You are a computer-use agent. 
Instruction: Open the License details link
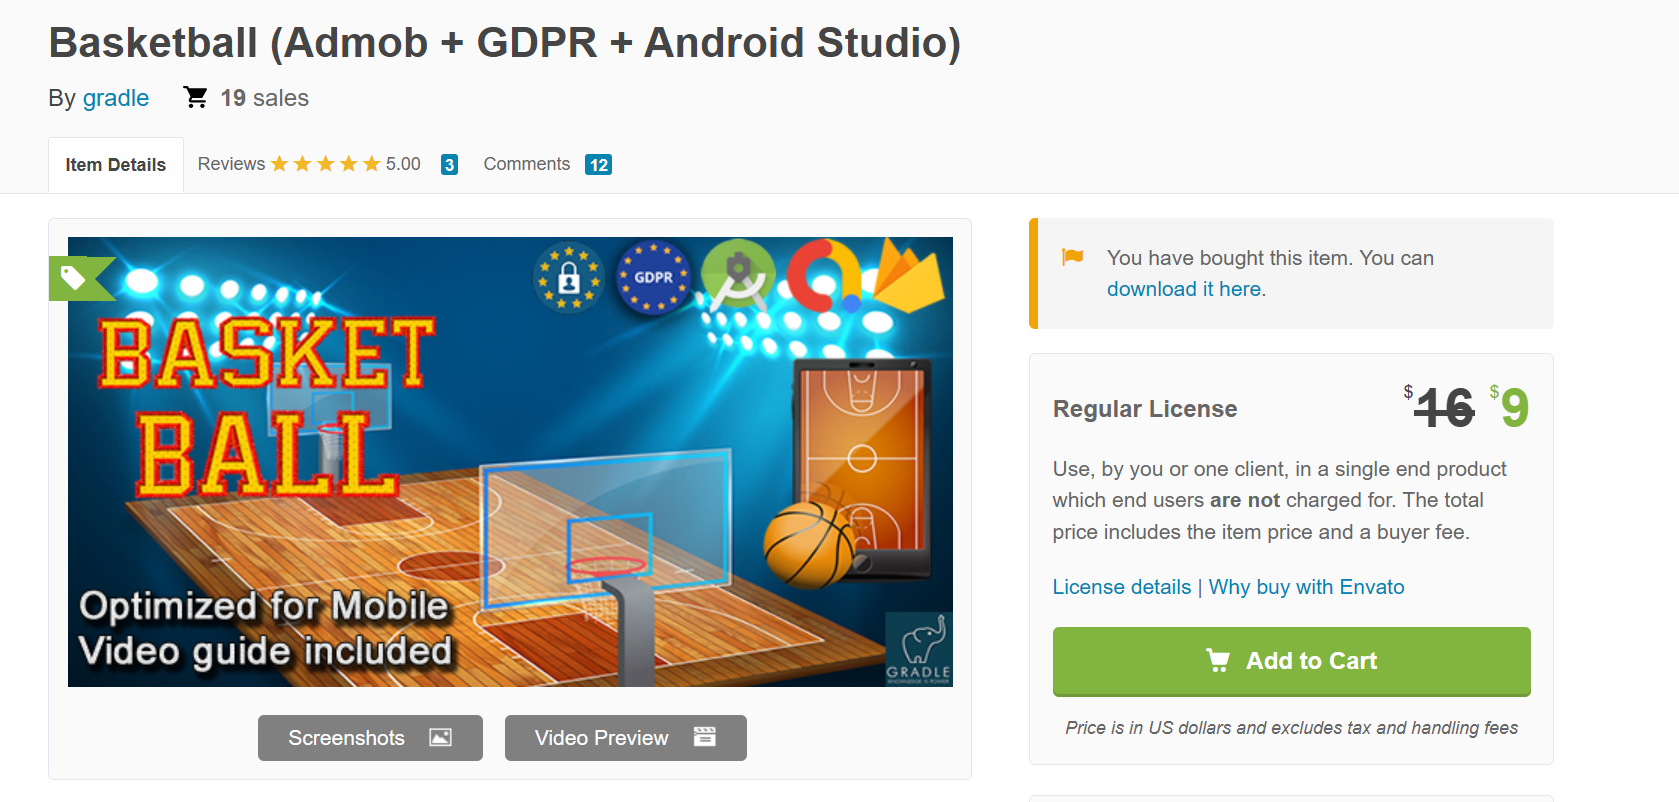tap(1121, 587)
